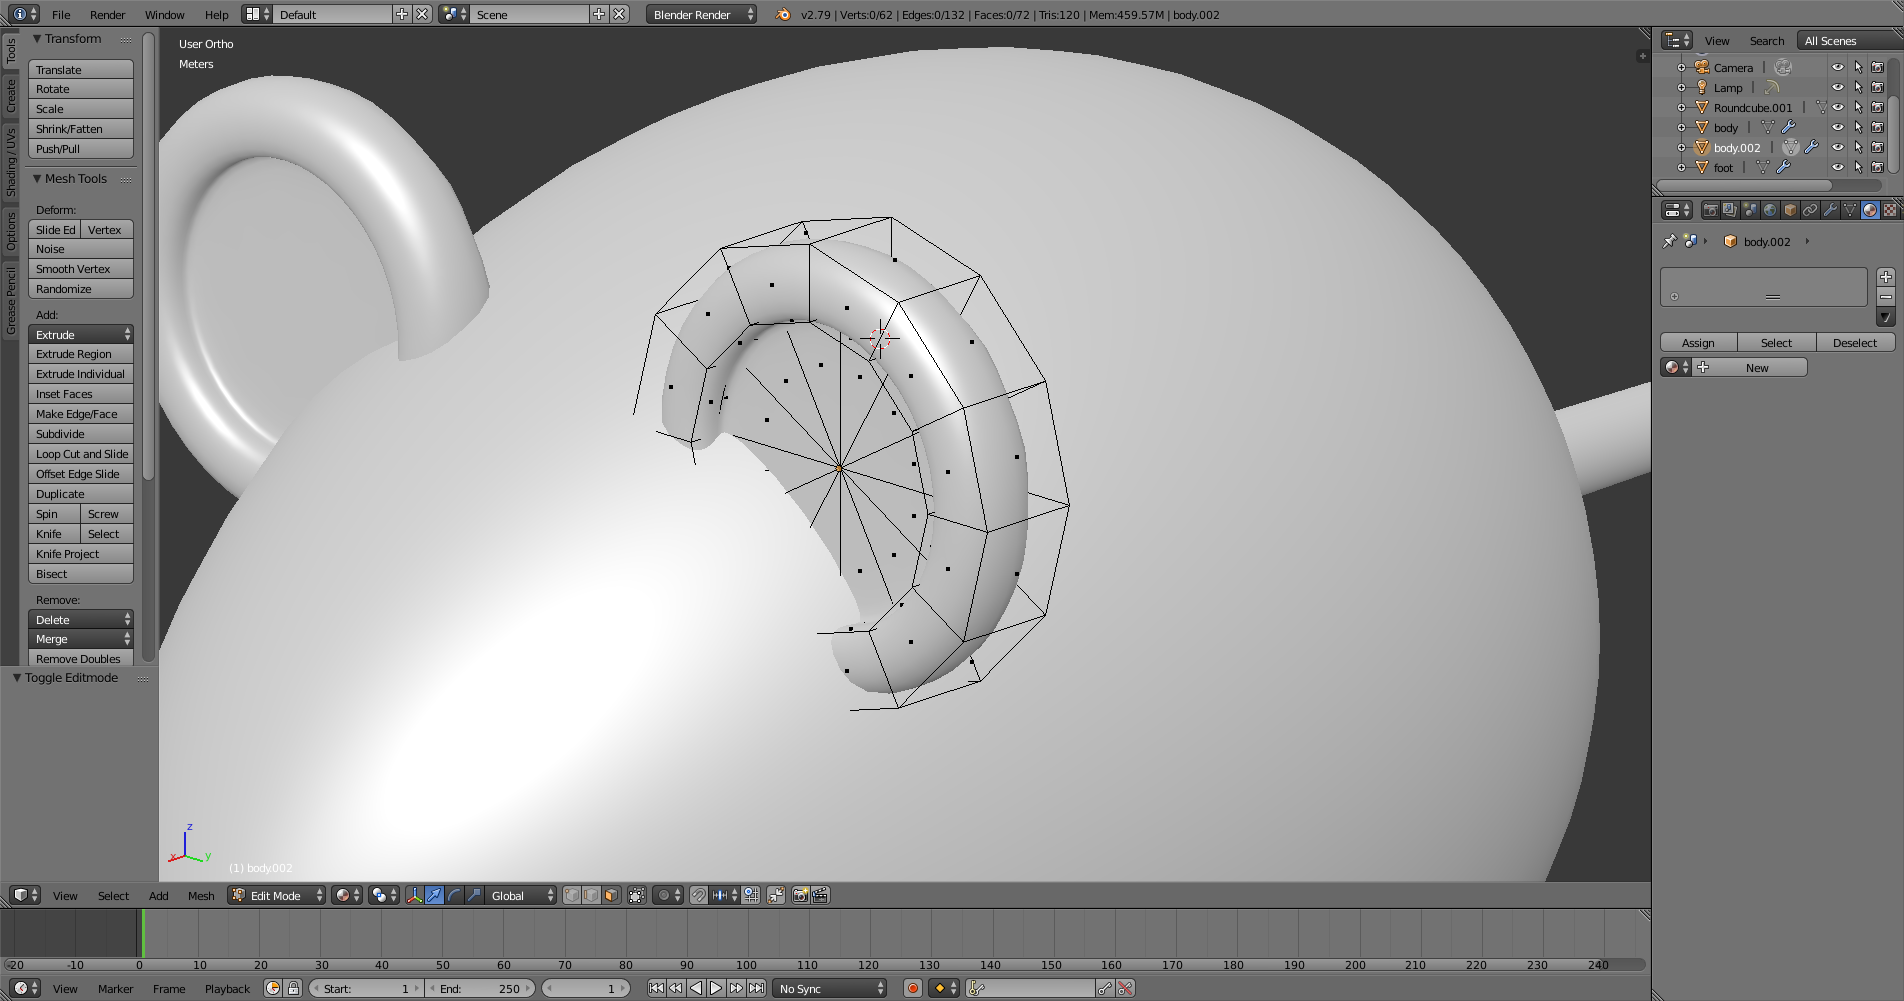The height and width of the screenshot is (1001, 1904).
Task: Click the Assign material button
Action: click(x=1698, y=343)
